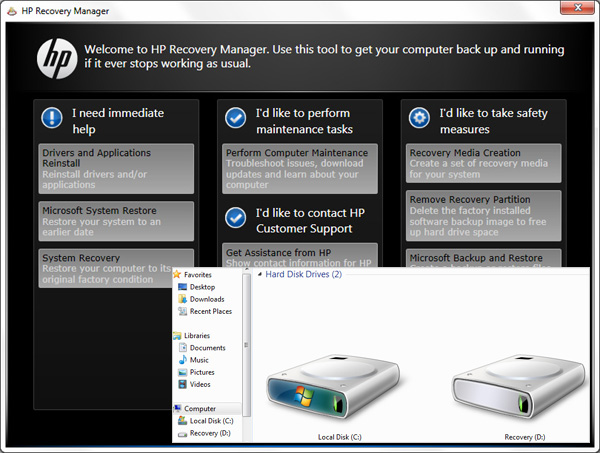The height and width of the screenshot is (453, 600).
Task: Close the HP Recovery Manager window
Action: pos(577,7)
